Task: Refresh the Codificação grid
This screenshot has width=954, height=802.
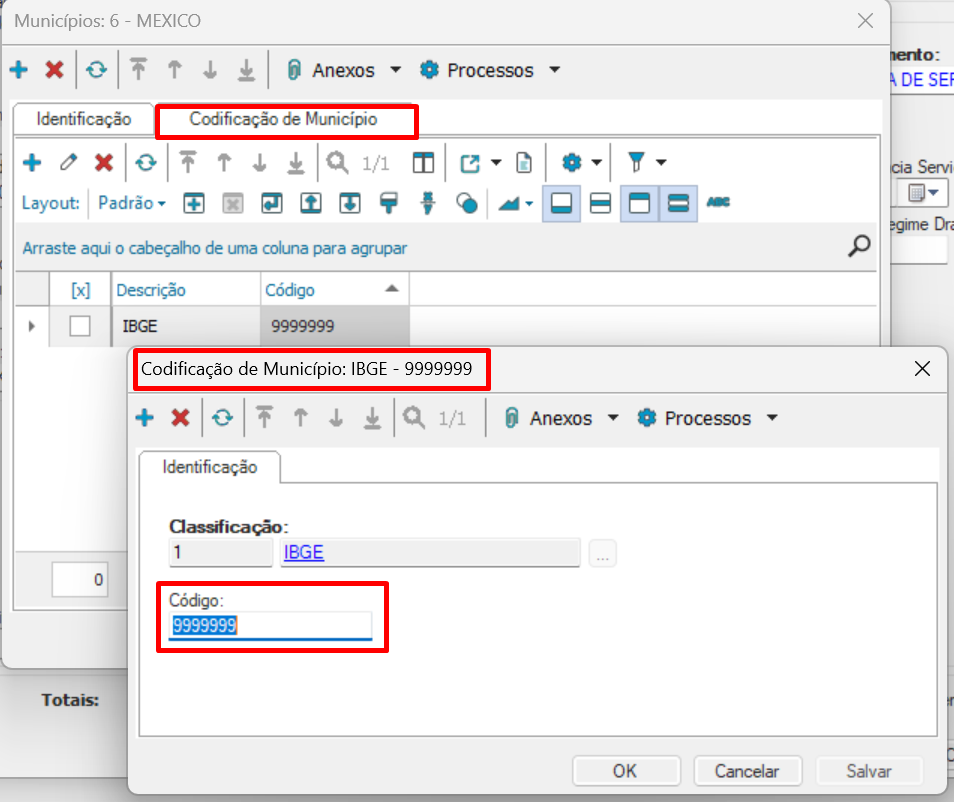Action: pyautogui.click(x=146, y=162)
